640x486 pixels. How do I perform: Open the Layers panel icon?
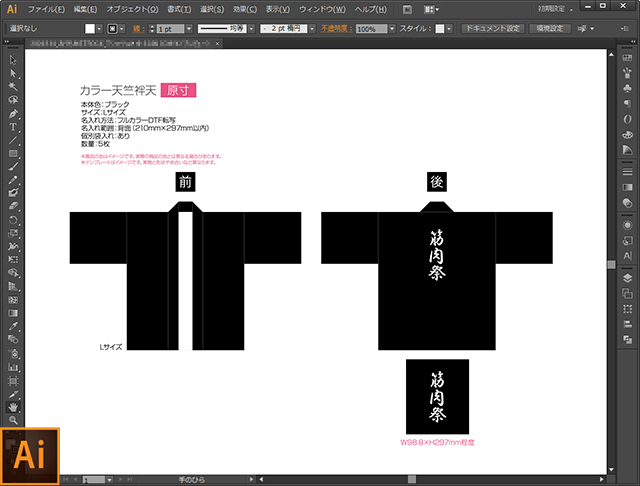(627, 278)
